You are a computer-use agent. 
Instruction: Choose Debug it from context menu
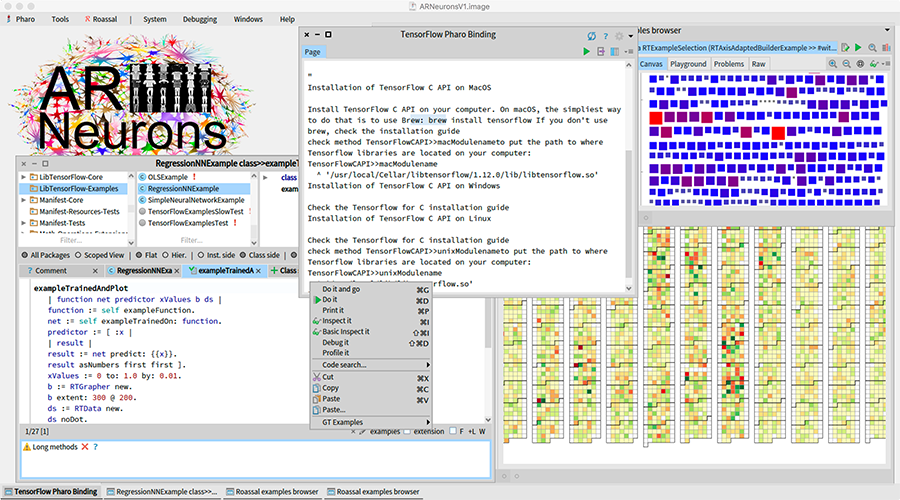pos(371,342)
